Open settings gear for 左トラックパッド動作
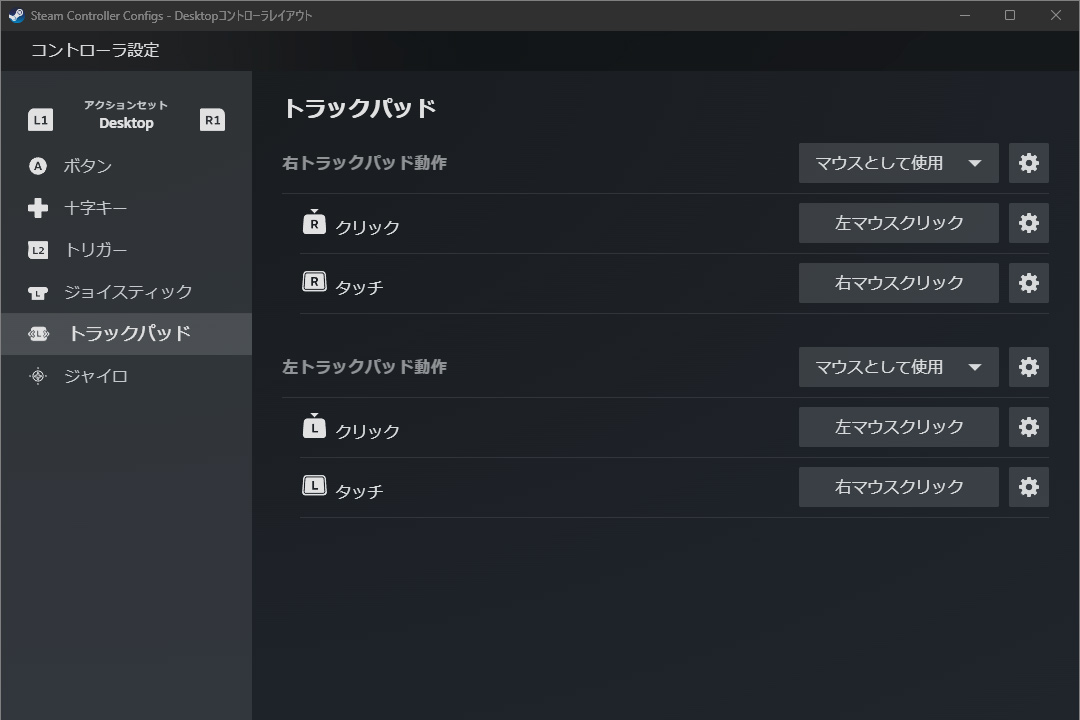The width and height of the screenshot is (1080, 720). (1028, 367)
